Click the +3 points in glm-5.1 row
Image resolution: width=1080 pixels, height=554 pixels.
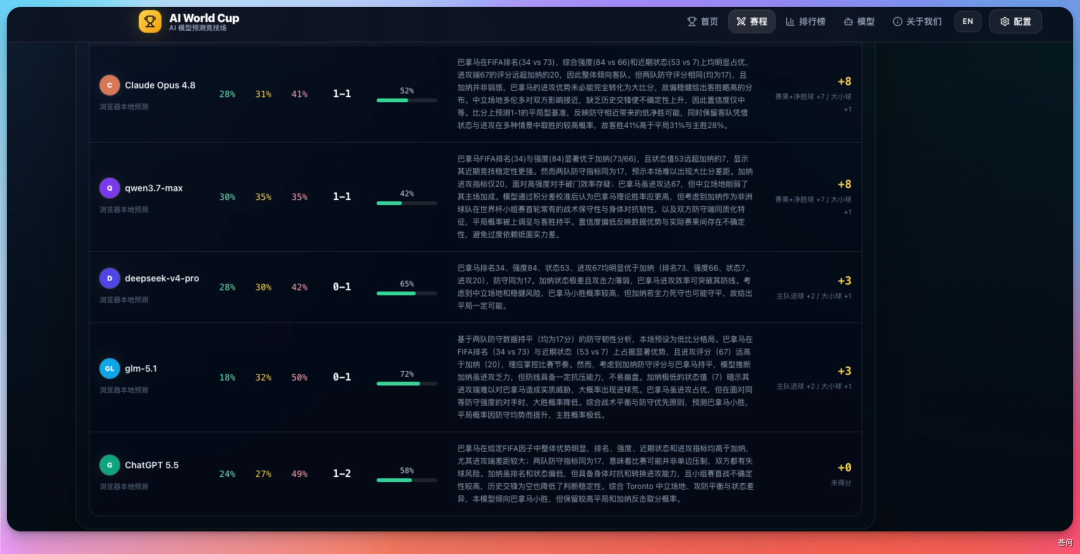[x=844, y=371]
